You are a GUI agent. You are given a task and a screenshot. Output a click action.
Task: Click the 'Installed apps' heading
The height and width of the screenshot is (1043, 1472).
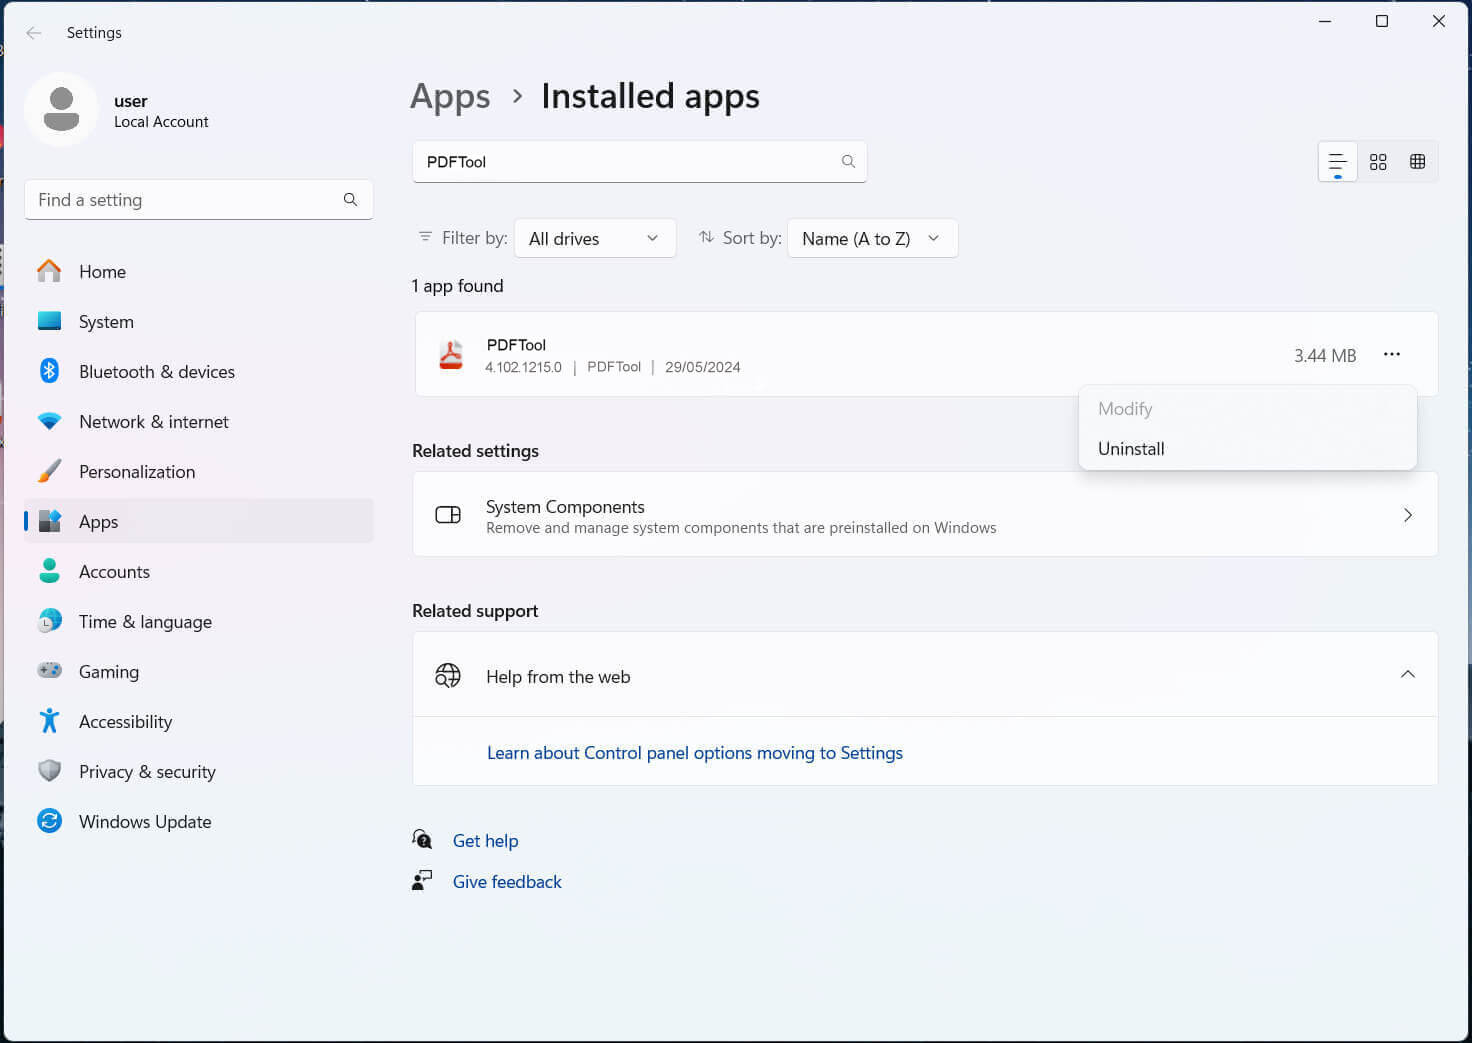click(x=650, y=96)
